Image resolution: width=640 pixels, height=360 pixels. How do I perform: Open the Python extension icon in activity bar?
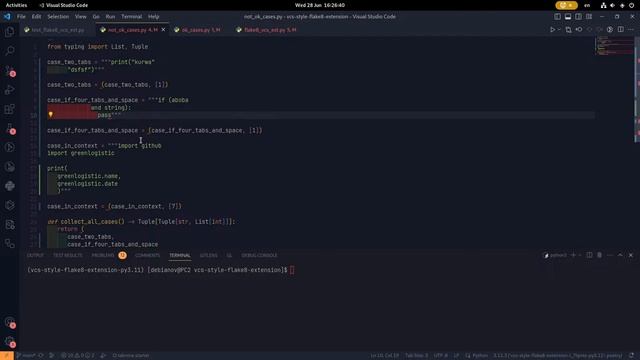pyautogui.click(x=9, y=186)
